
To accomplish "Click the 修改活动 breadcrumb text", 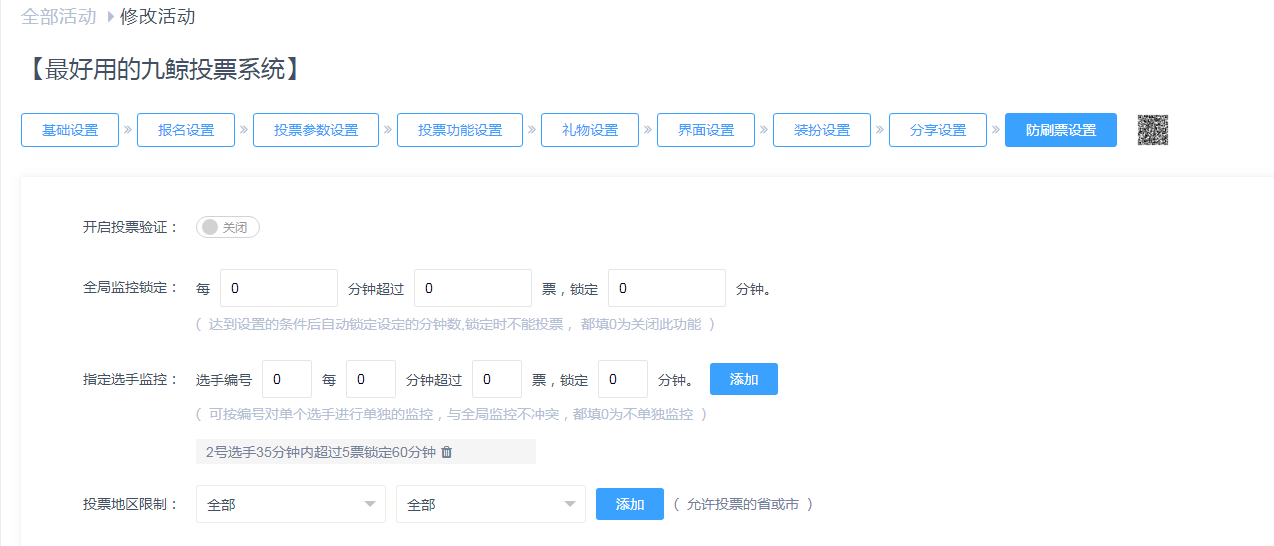I will [x=158, y=16].
